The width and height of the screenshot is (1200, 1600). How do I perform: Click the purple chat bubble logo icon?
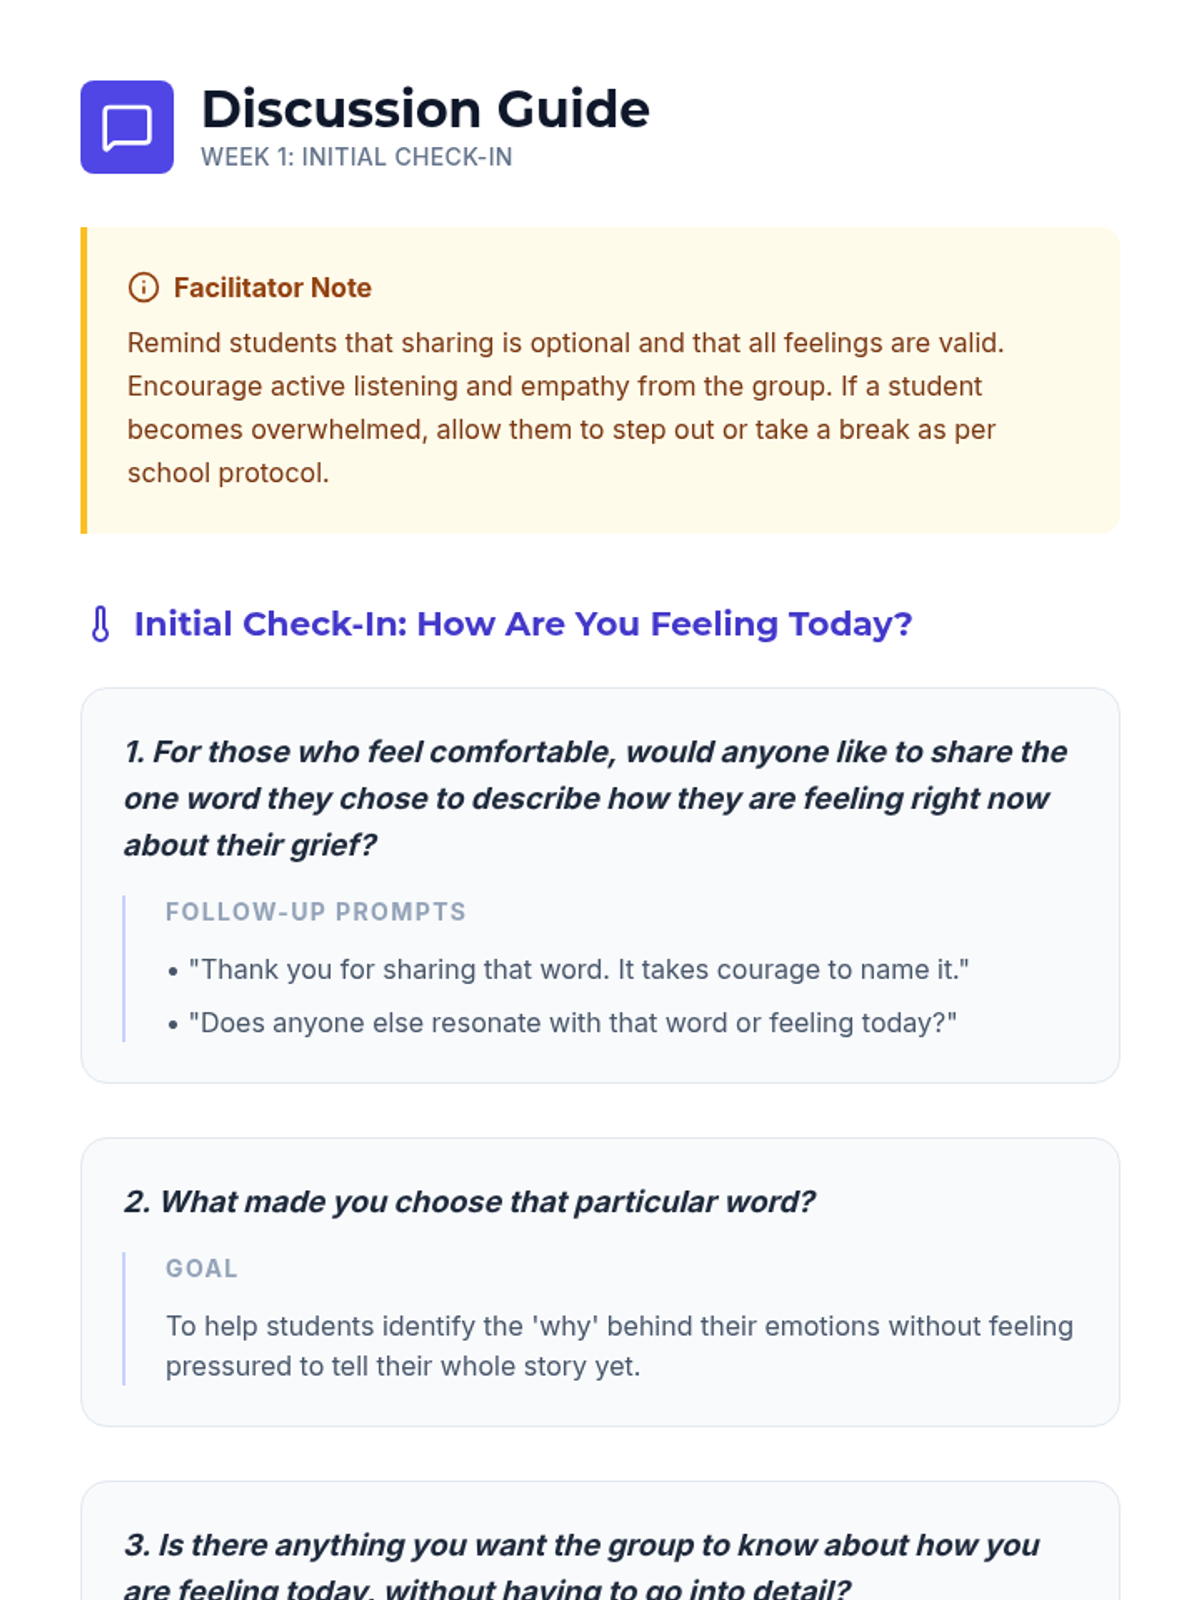(127, 127)
